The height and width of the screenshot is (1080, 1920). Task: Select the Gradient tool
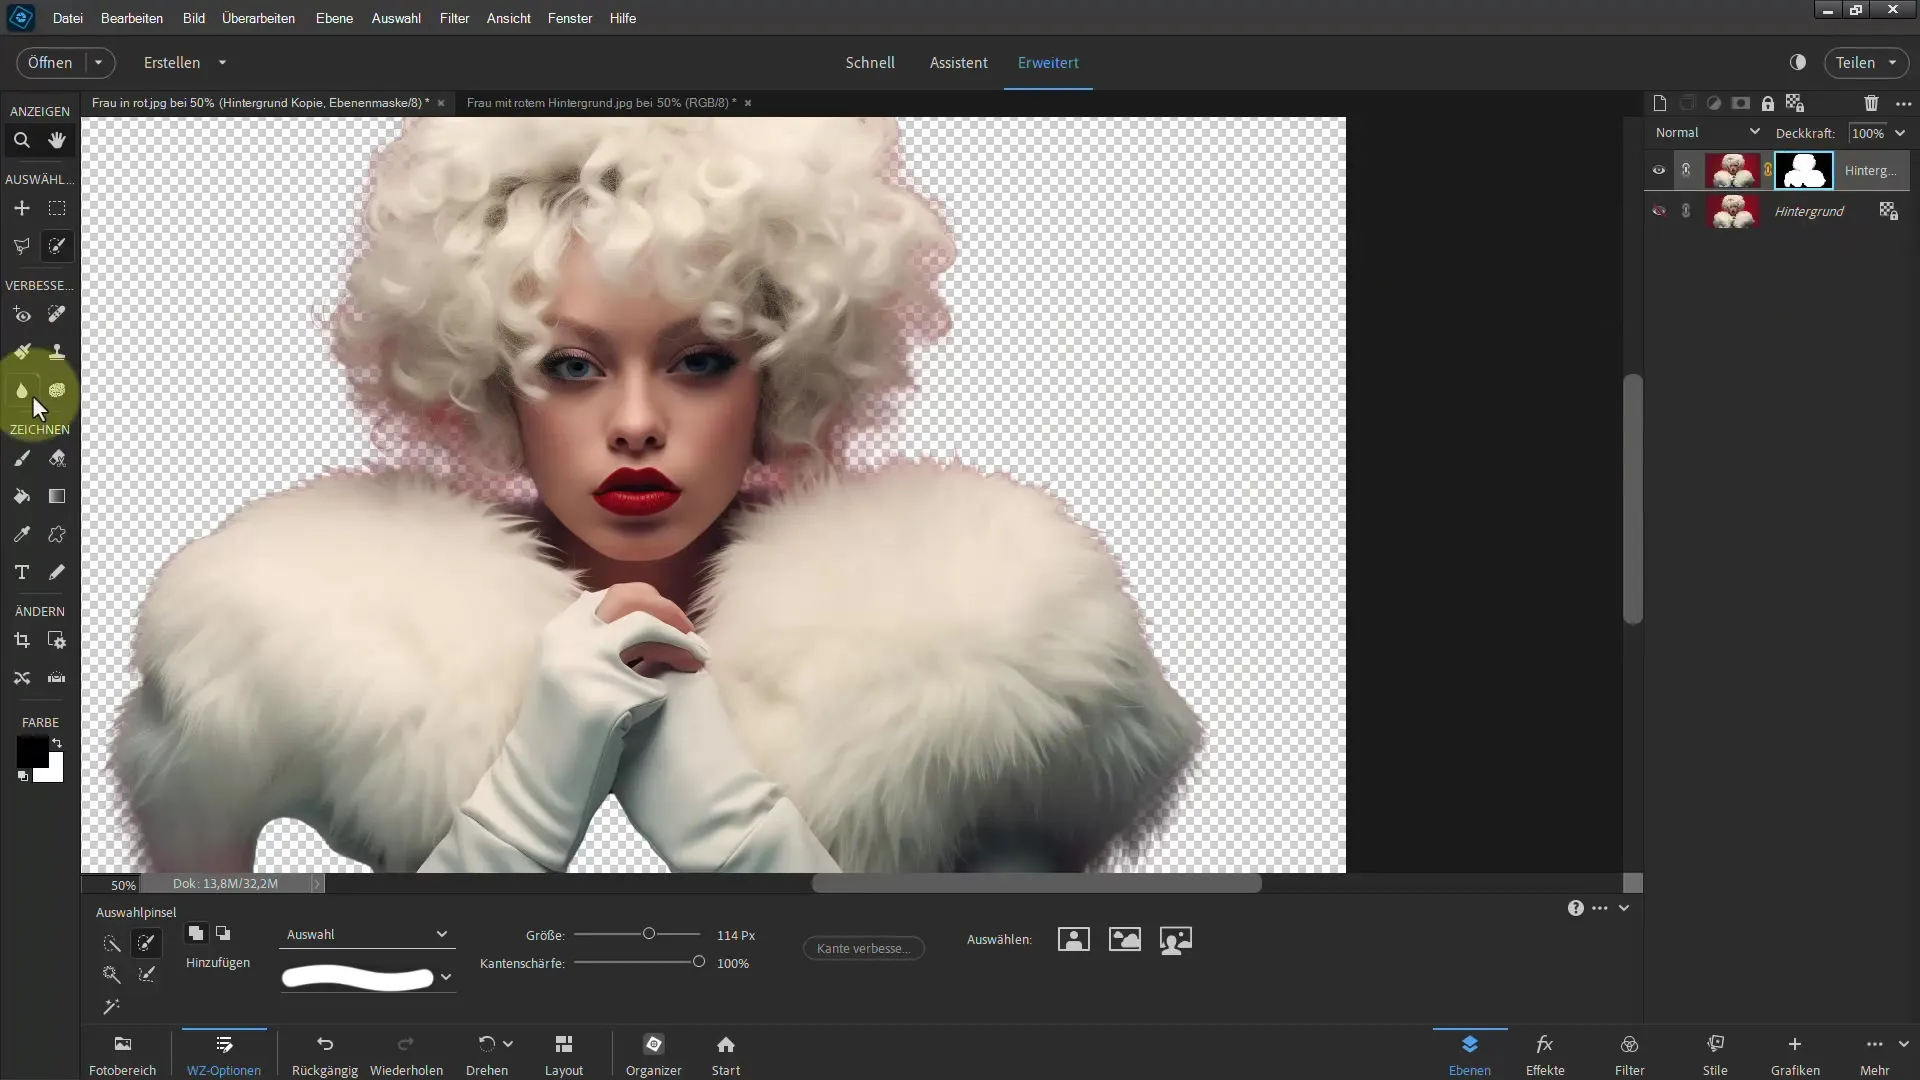click(x=57, y=496)
